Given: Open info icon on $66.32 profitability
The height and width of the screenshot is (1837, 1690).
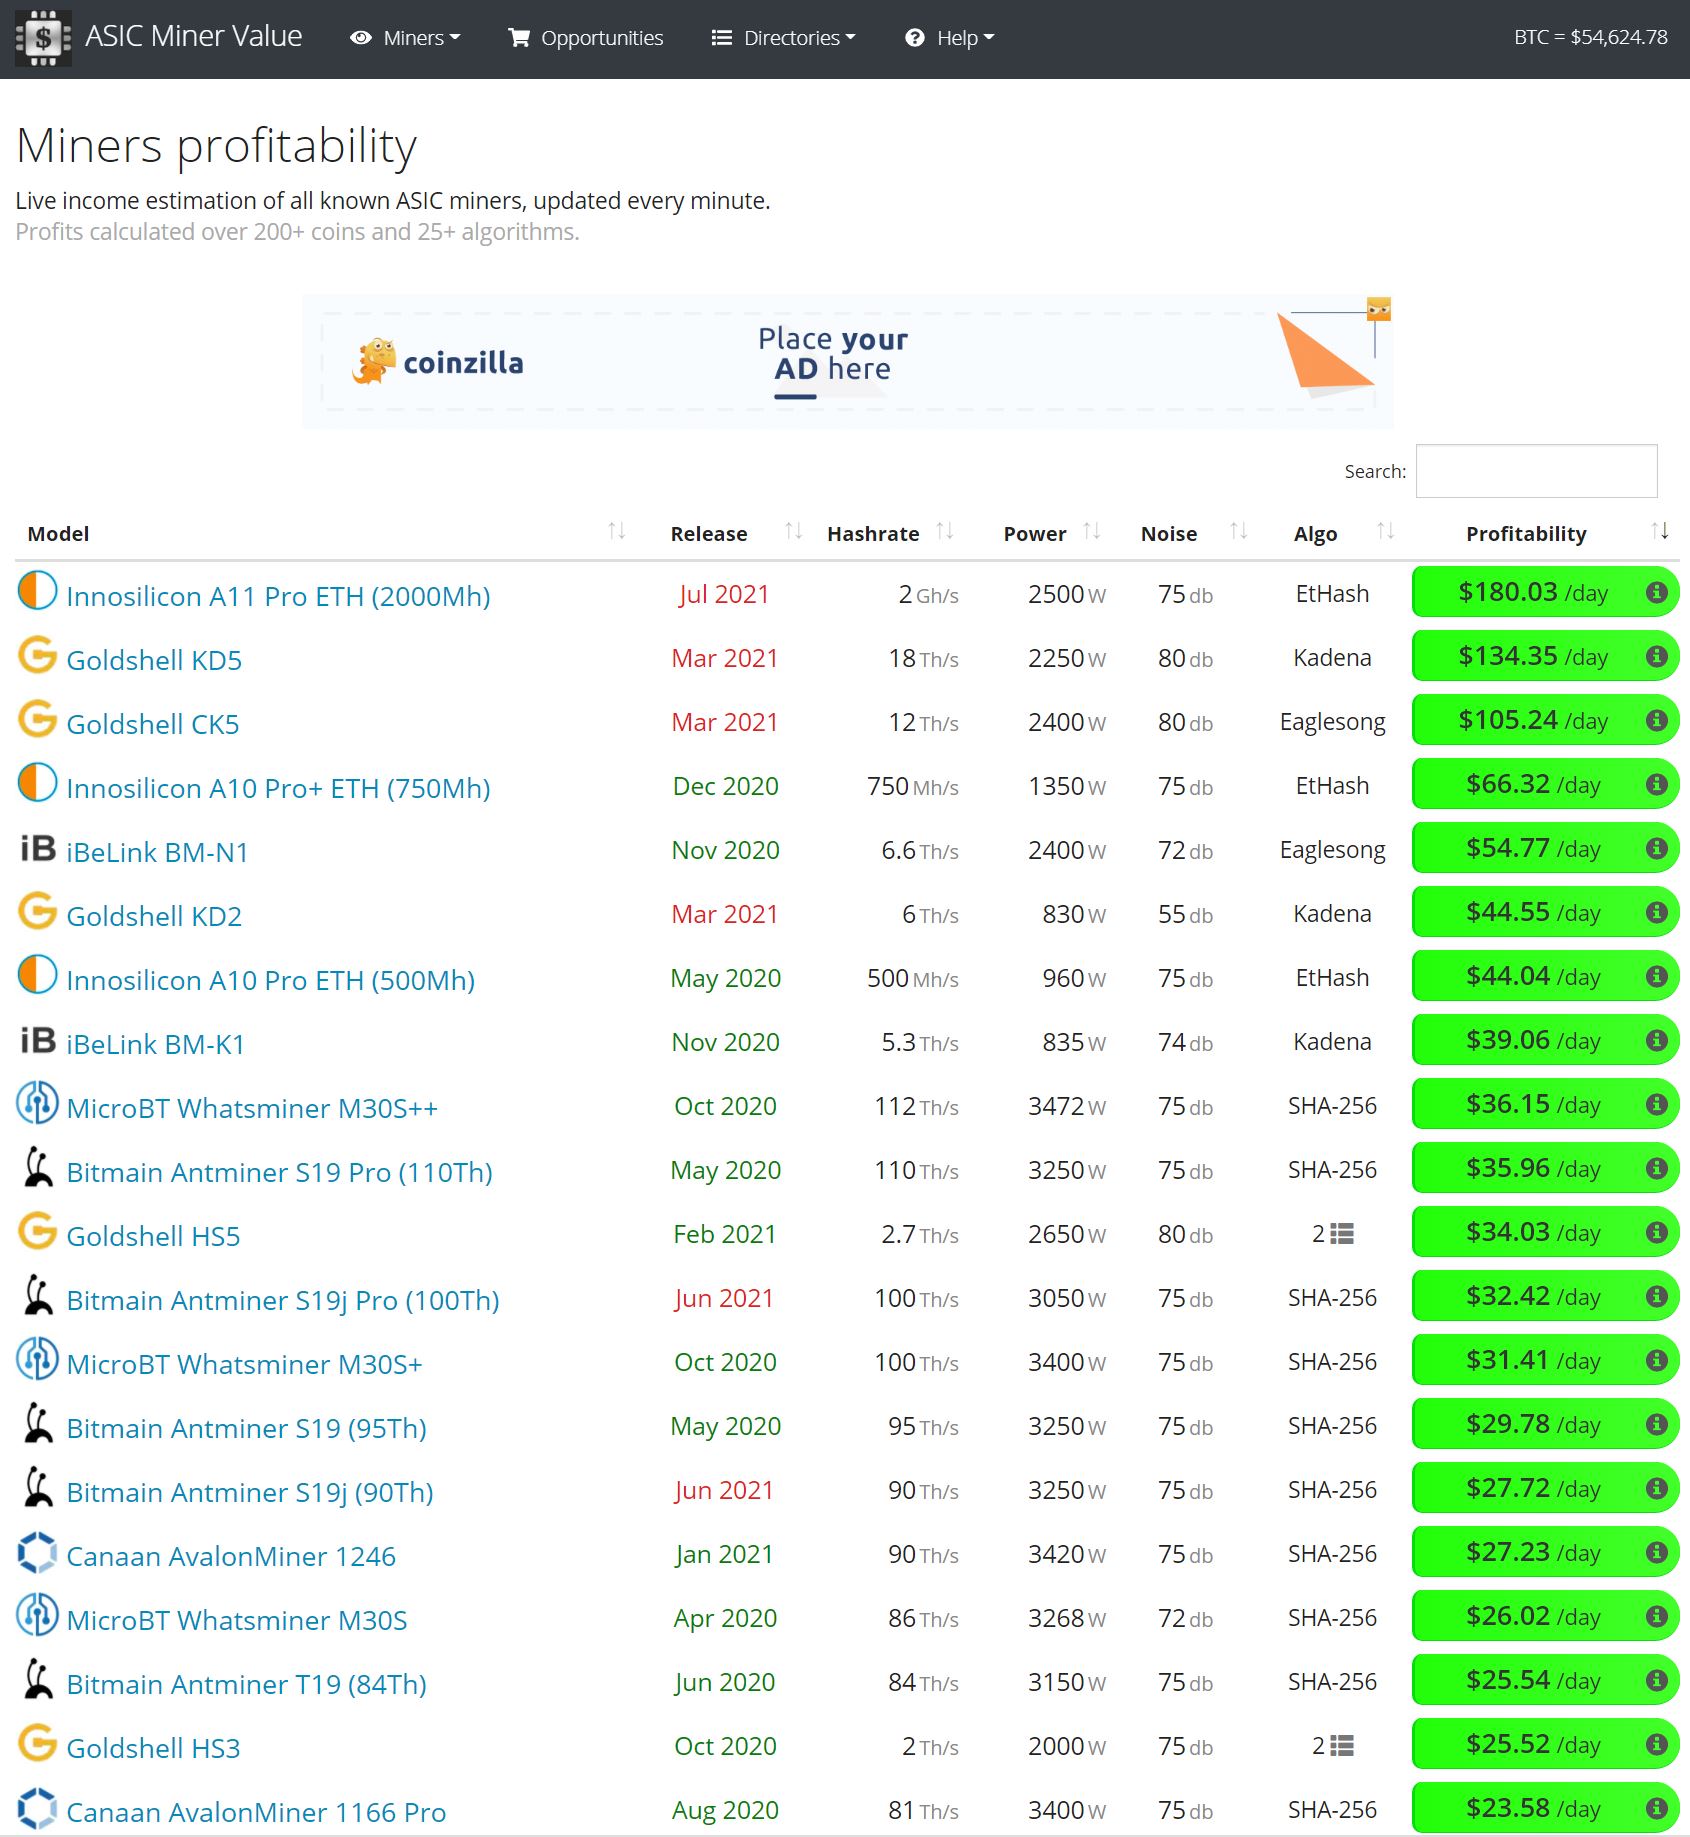Looking at the screenshot, I should click(1657, 784).
